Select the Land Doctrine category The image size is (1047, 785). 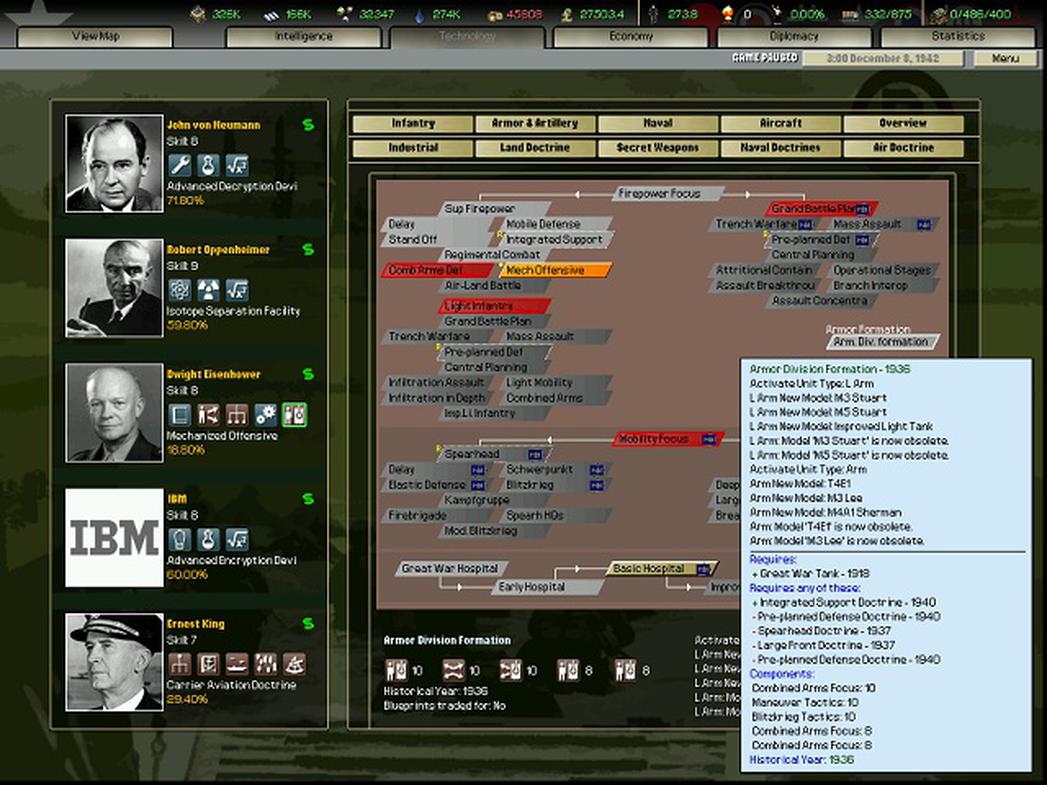[535, 148]
